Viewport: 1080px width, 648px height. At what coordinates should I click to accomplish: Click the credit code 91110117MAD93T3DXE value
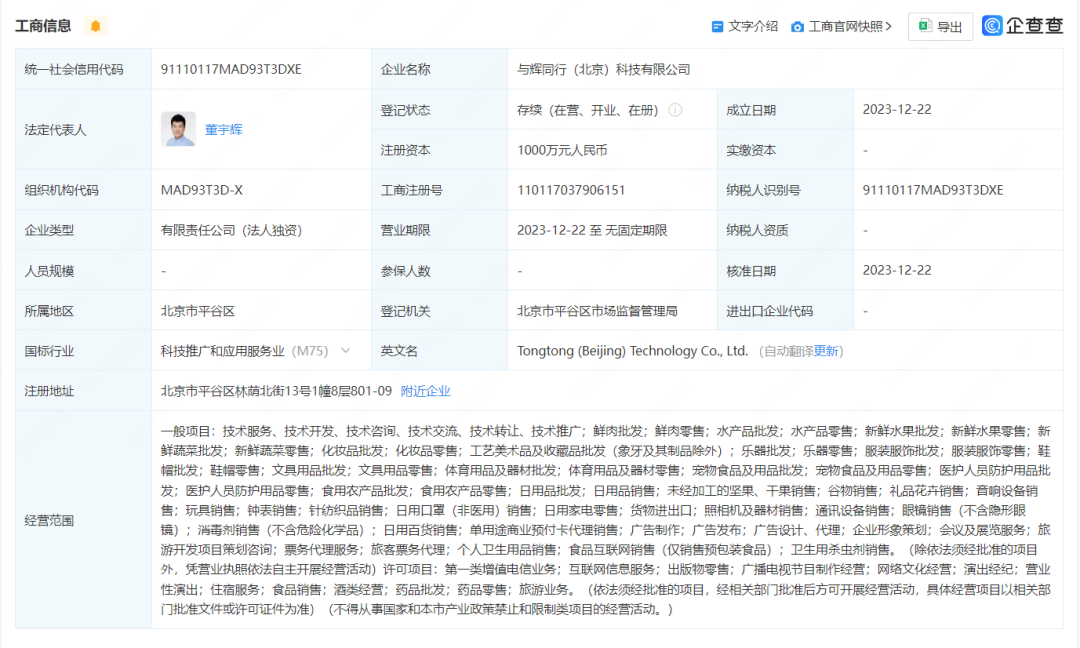(x=231, y=70)
